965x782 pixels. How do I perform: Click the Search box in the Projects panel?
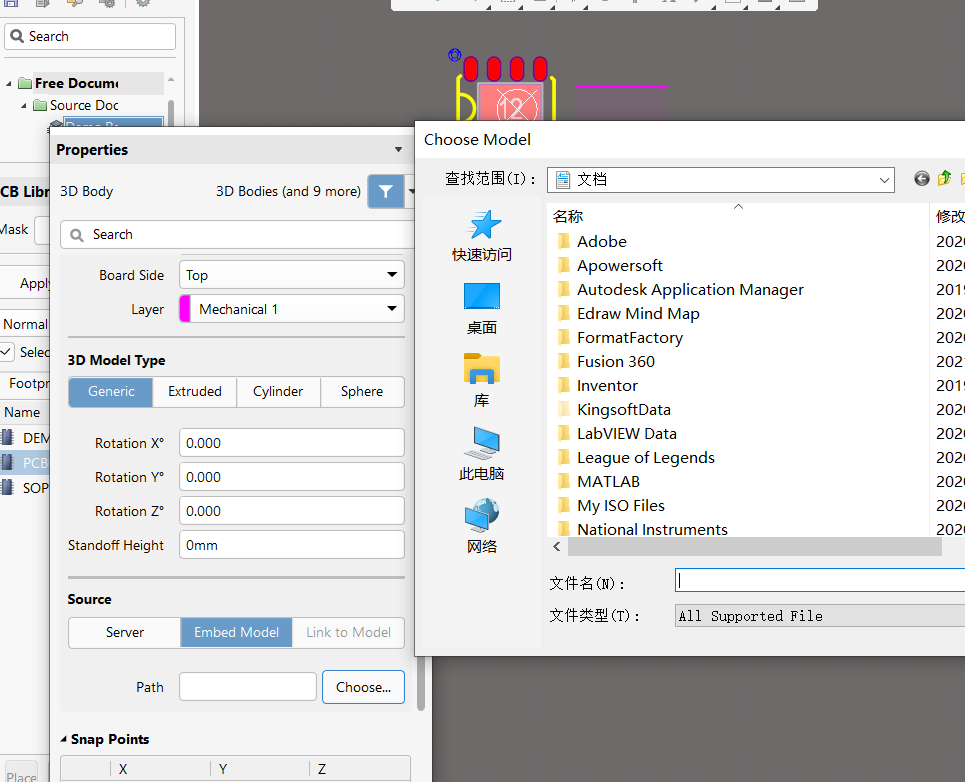tap(90, 36)
